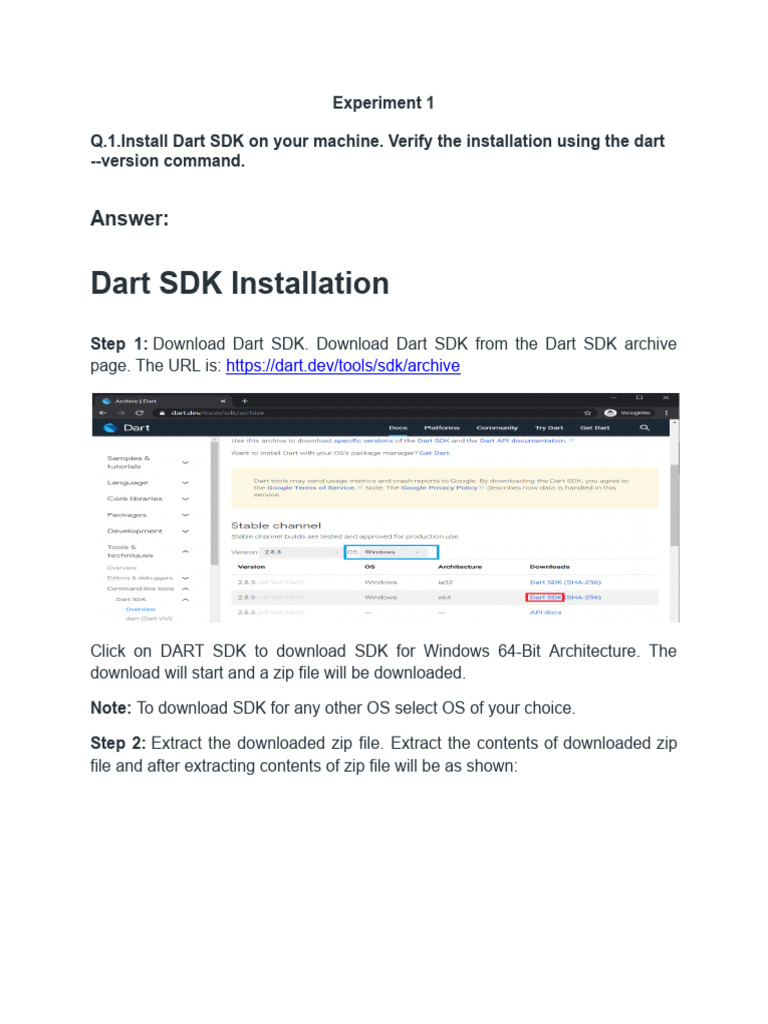
Task: Click the Google Terms of Service link
Action: pos(311,488)
